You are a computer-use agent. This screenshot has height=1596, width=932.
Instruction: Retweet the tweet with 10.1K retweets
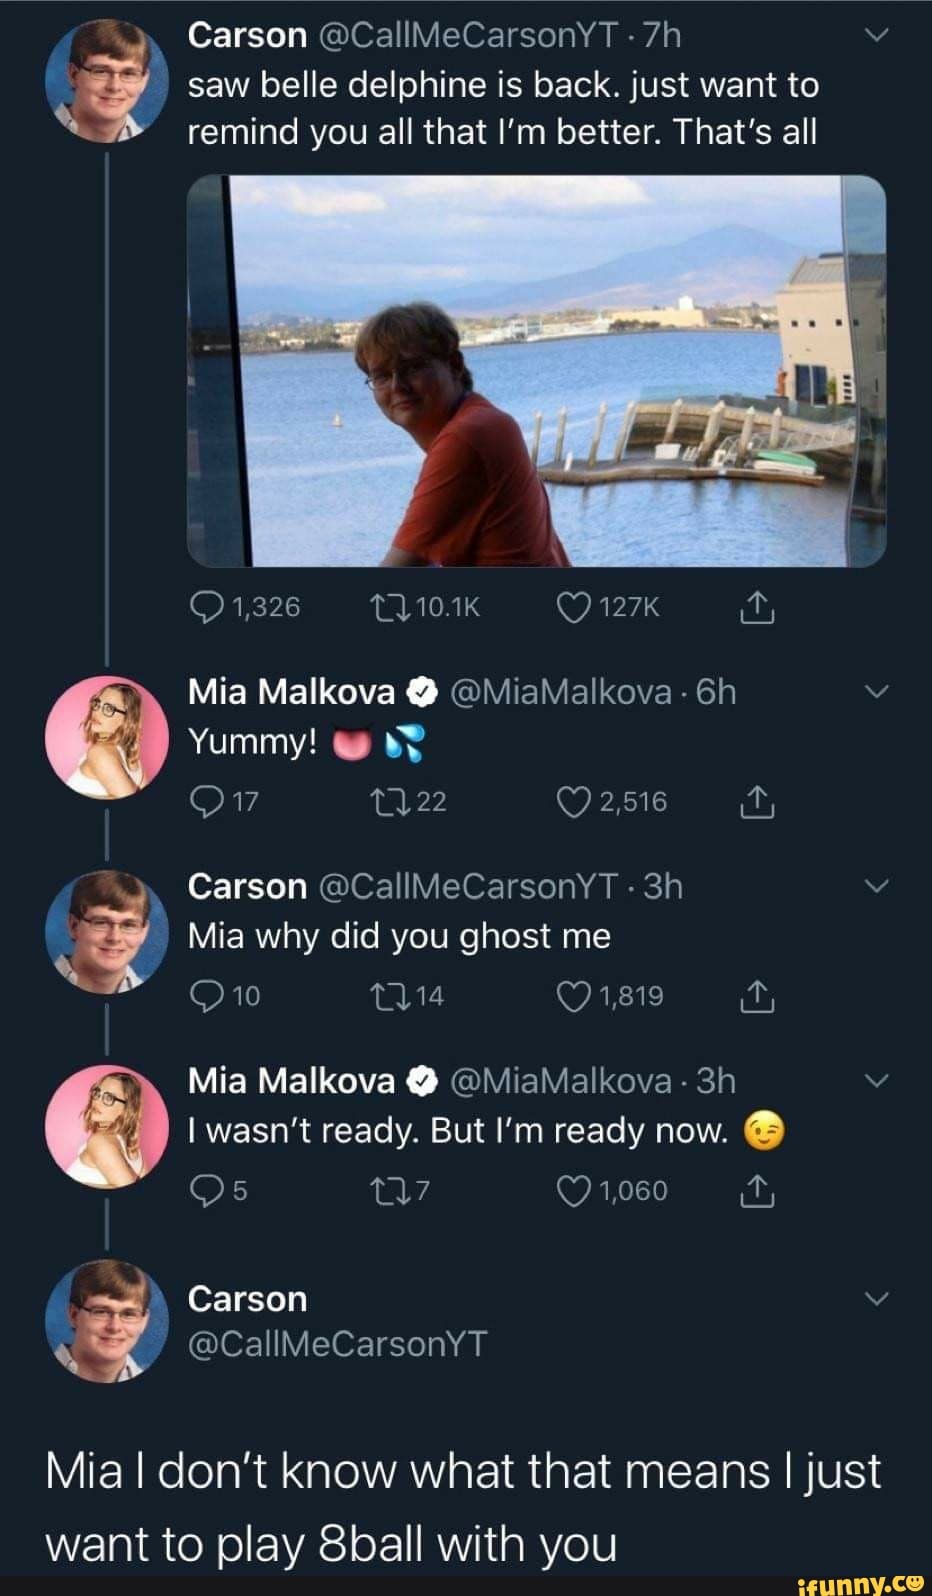386,607
